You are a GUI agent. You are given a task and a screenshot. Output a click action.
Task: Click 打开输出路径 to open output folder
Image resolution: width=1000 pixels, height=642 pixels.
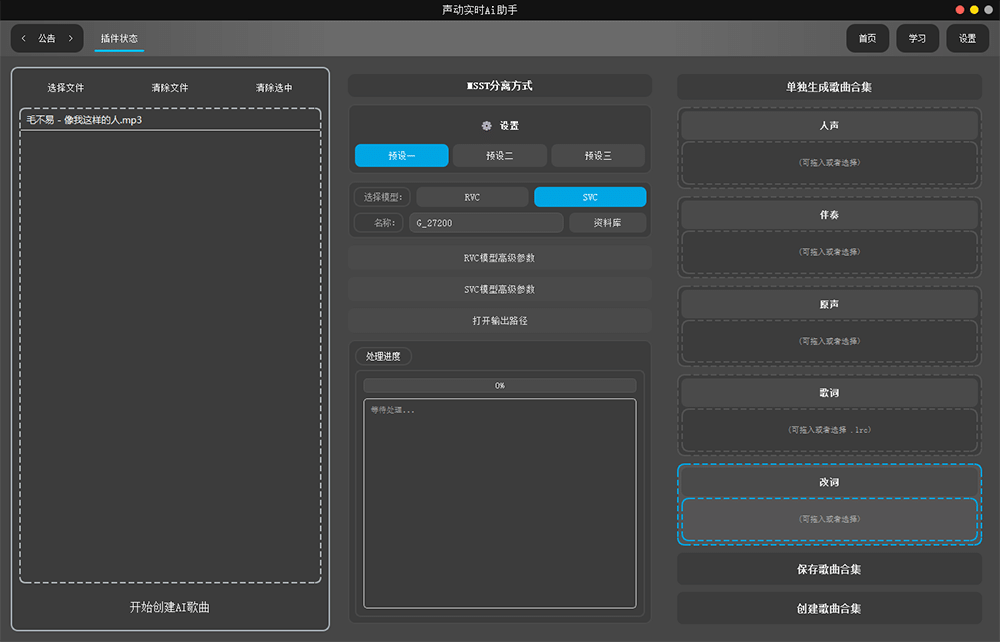click(x=499, y=321)
